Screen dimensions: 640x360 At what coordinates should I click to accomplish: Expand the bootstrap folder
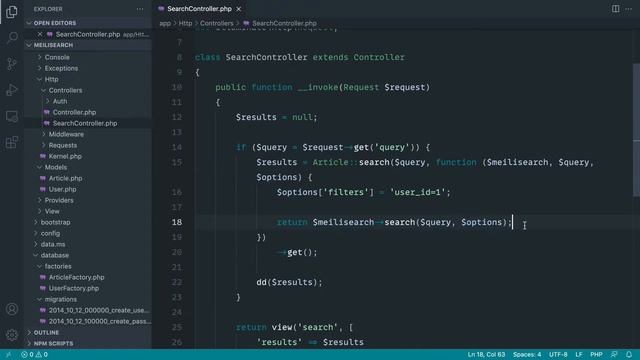coord(55,222)
